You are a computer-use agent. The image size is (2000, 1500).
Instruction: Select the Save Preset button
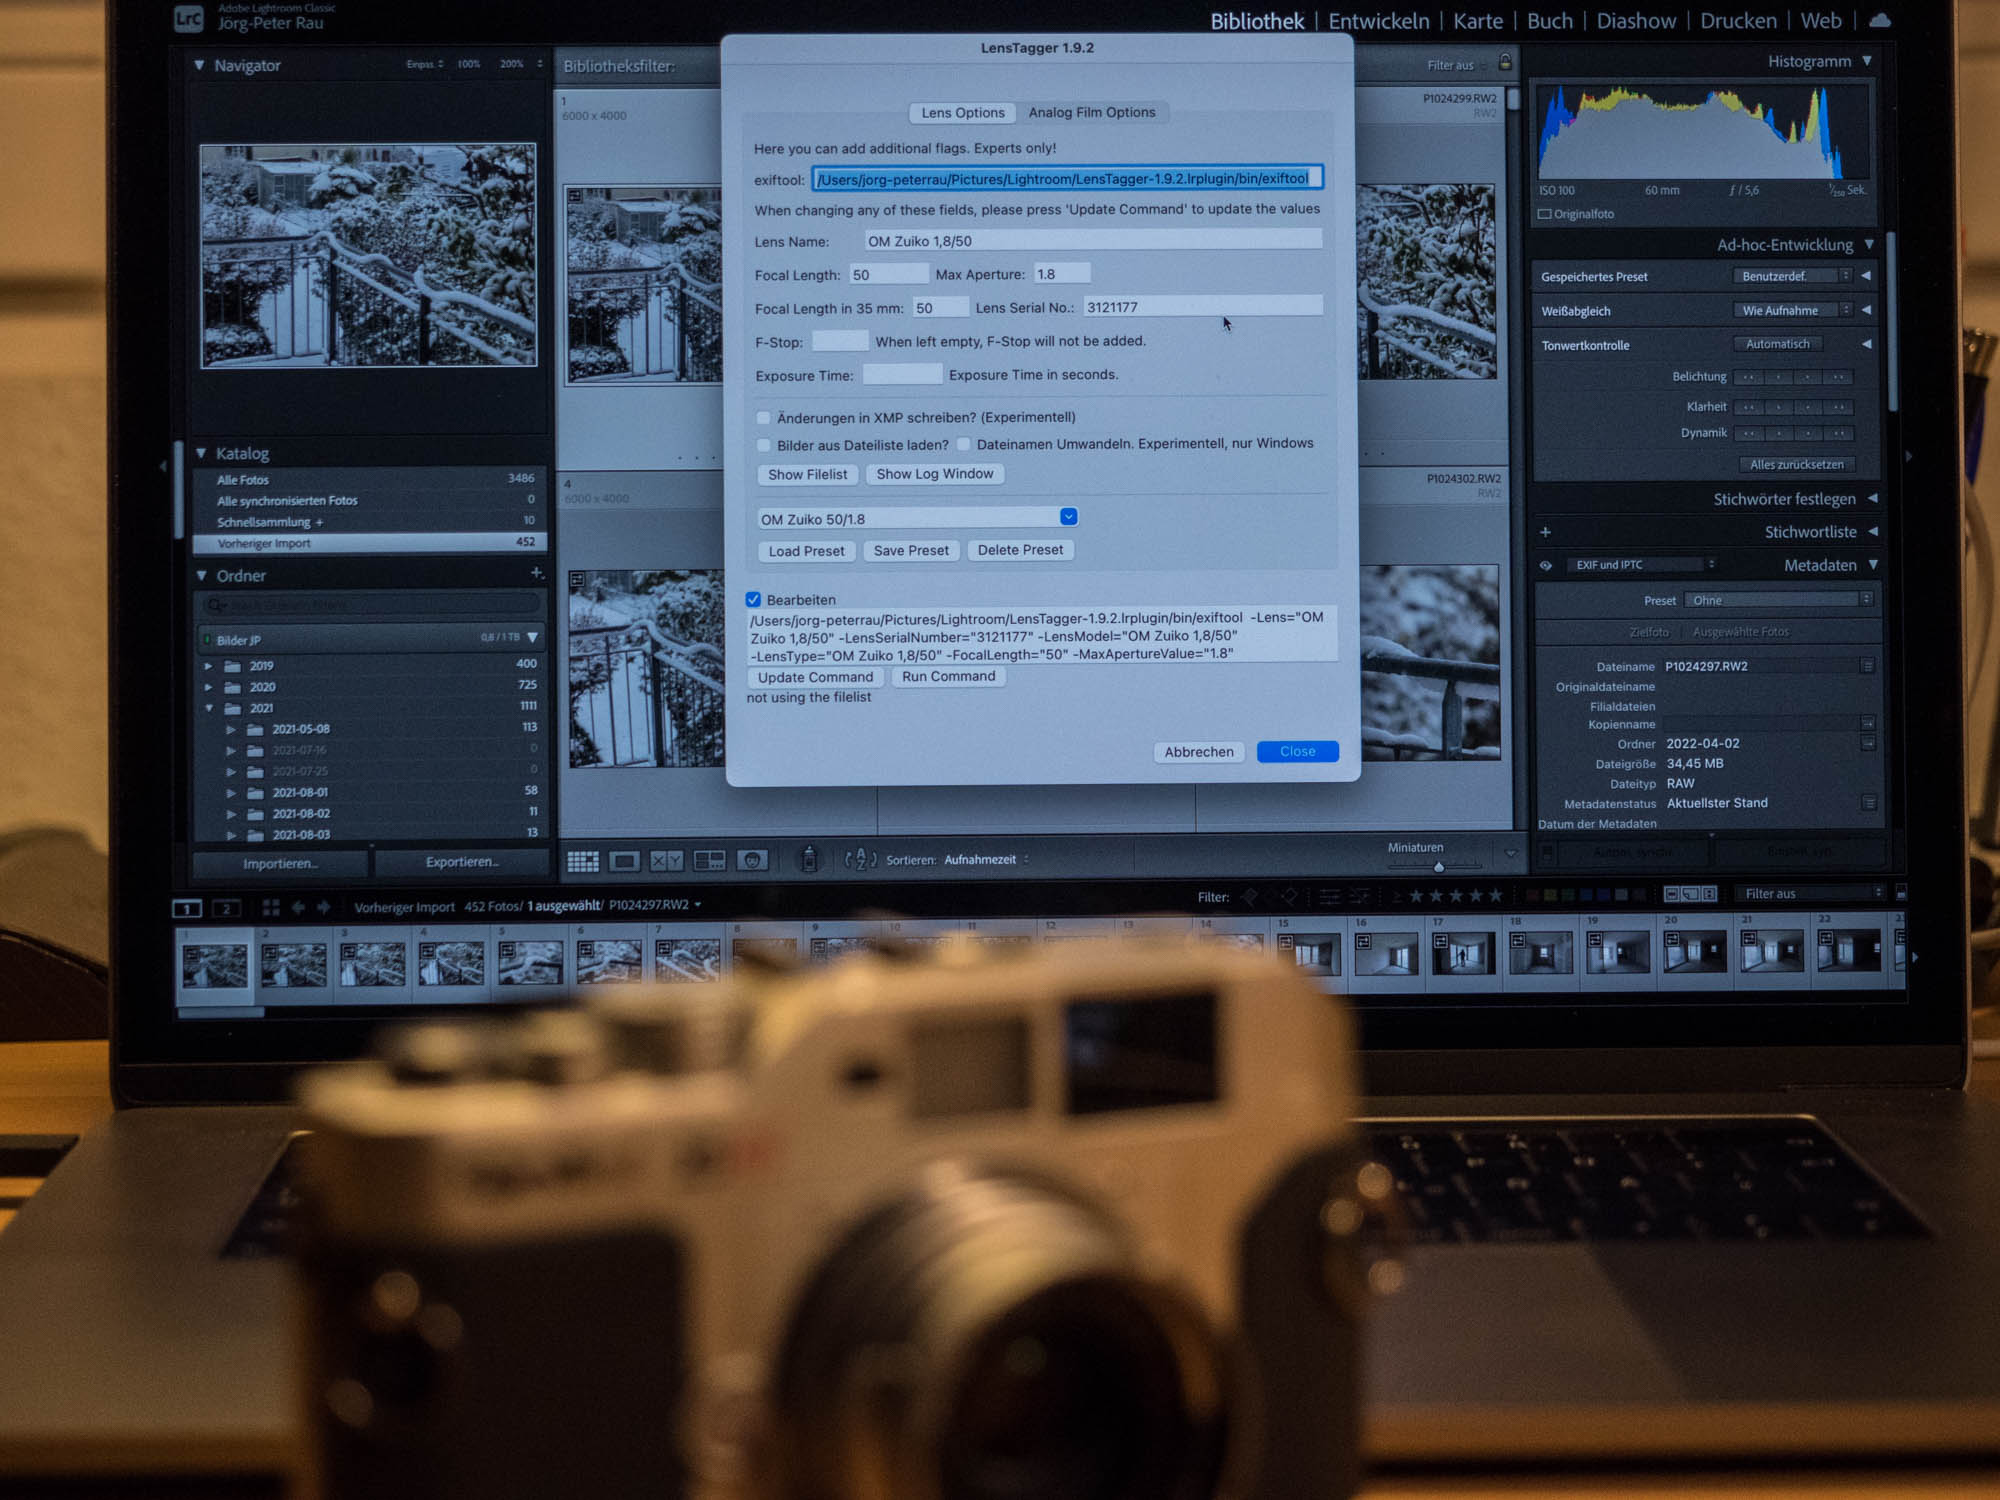coord(912,550)
